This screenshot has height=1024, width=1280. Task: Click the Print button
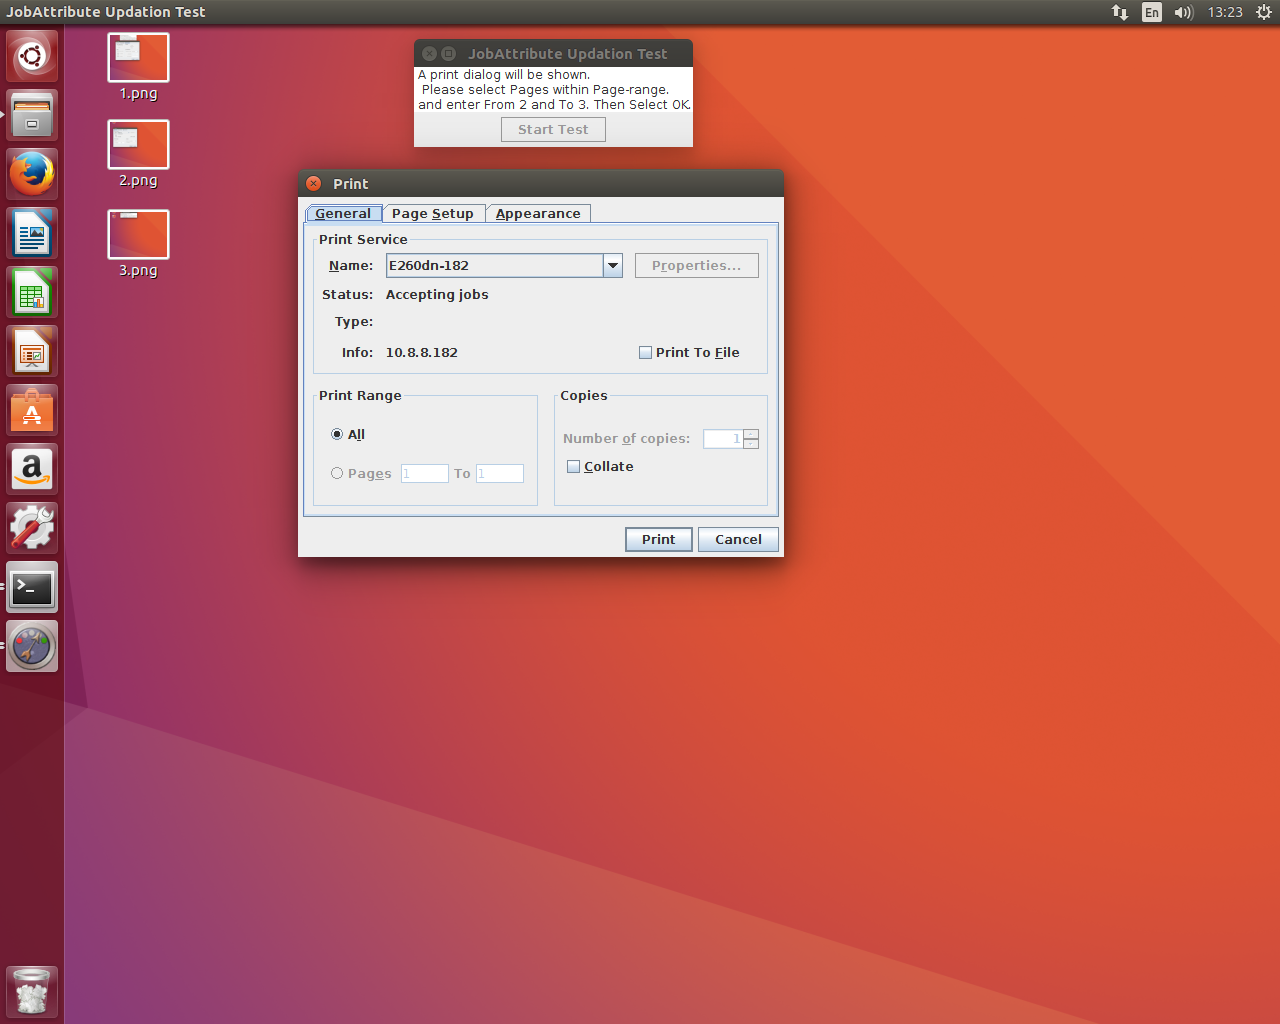658,540
